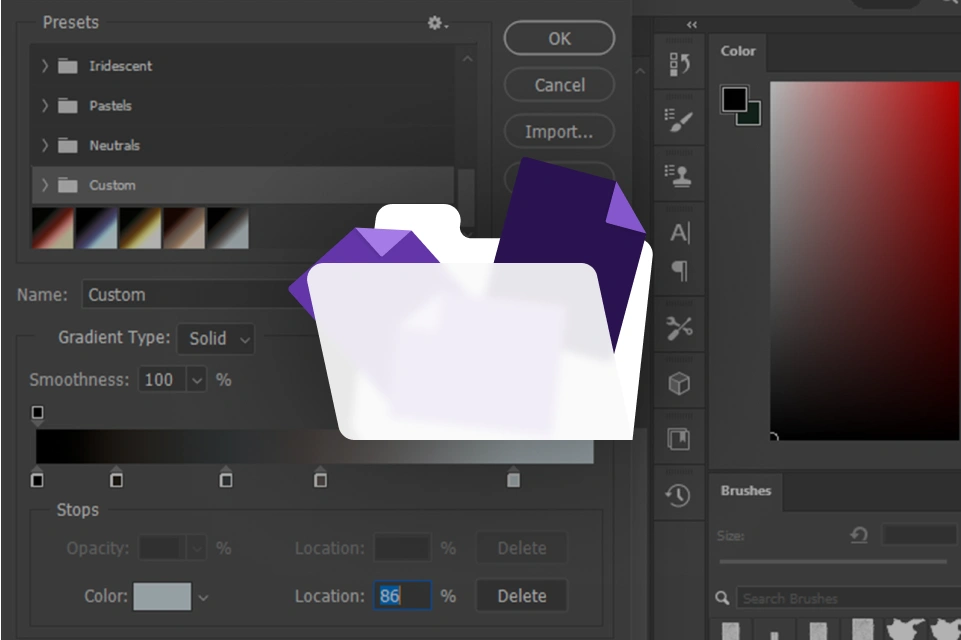The image size is (961, 640).
Task: Select the first red-tinted gradient preset thumbnail
Action: pyautogui.click(x=53, y=228)
